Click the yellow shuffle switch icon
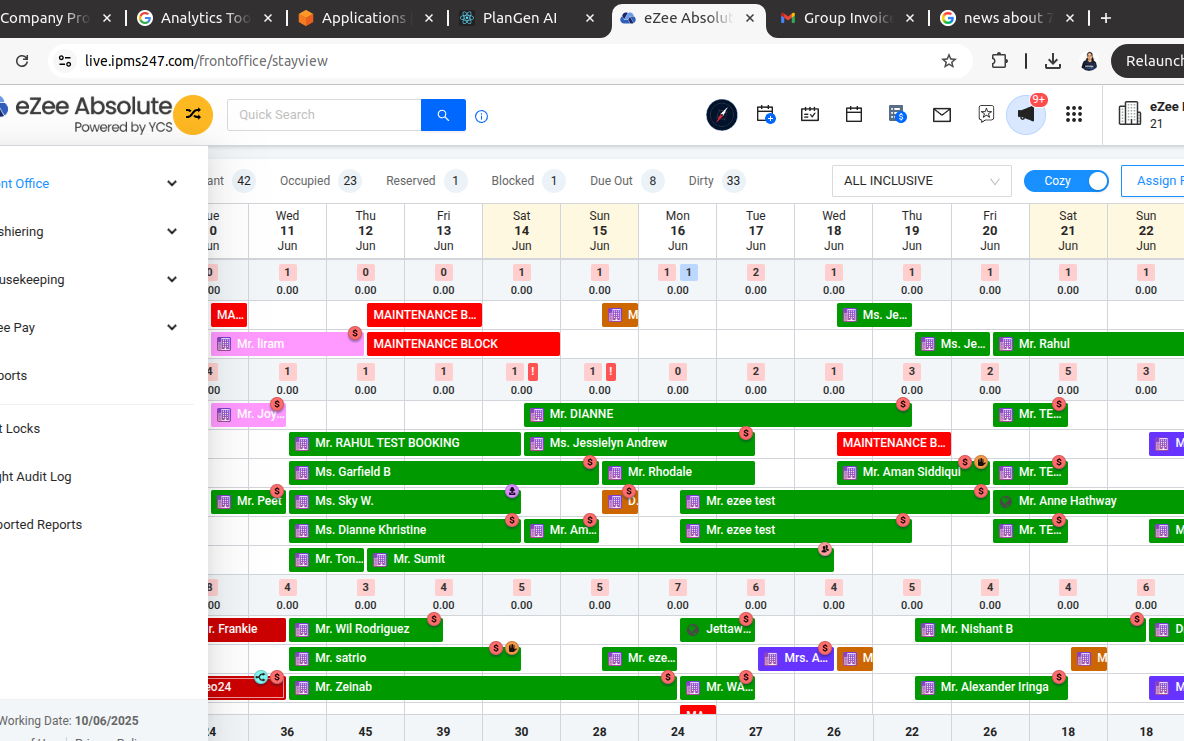 (x=193, y=115)
